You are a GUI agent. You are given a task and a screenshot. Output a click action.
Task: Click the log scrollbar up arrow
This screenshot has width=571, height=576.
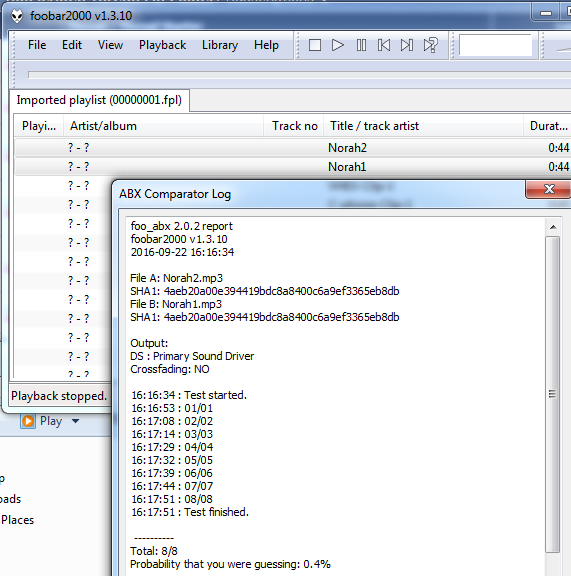(x=553, y=227)
